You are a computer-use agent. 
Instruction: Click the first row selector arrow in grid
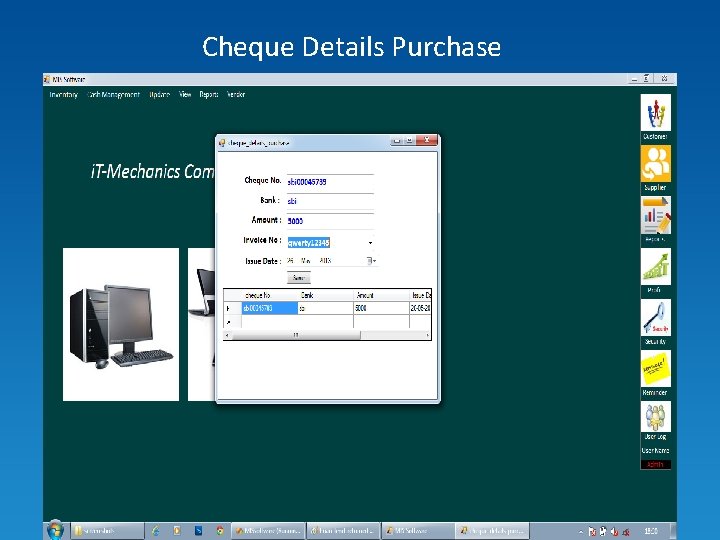pos(232,308)
